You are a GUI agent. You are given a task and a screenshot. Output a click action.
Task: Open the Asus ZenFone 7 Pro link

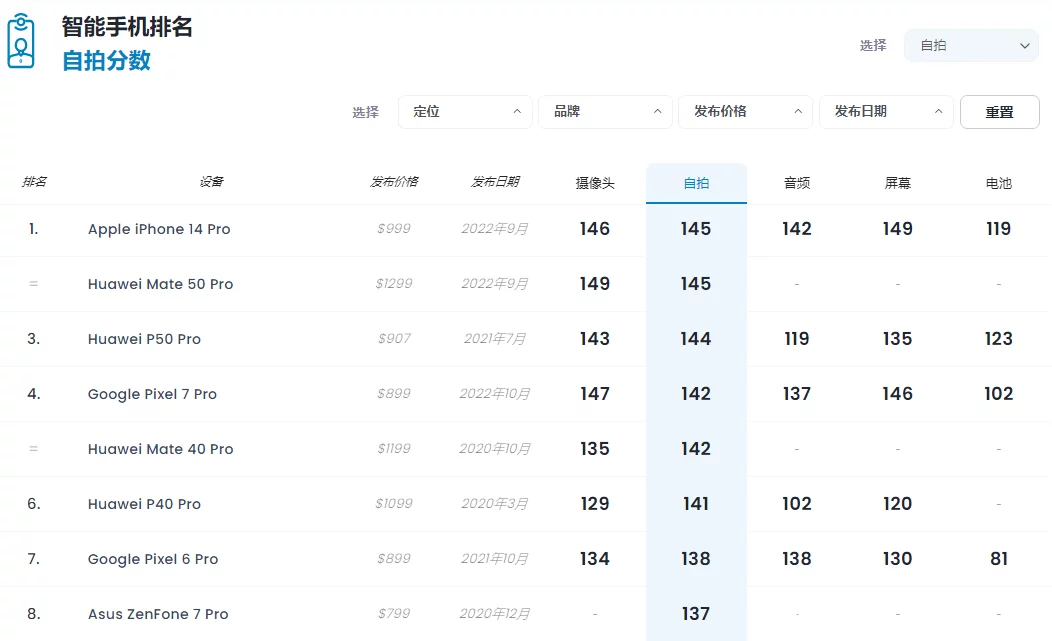(158, 615)
